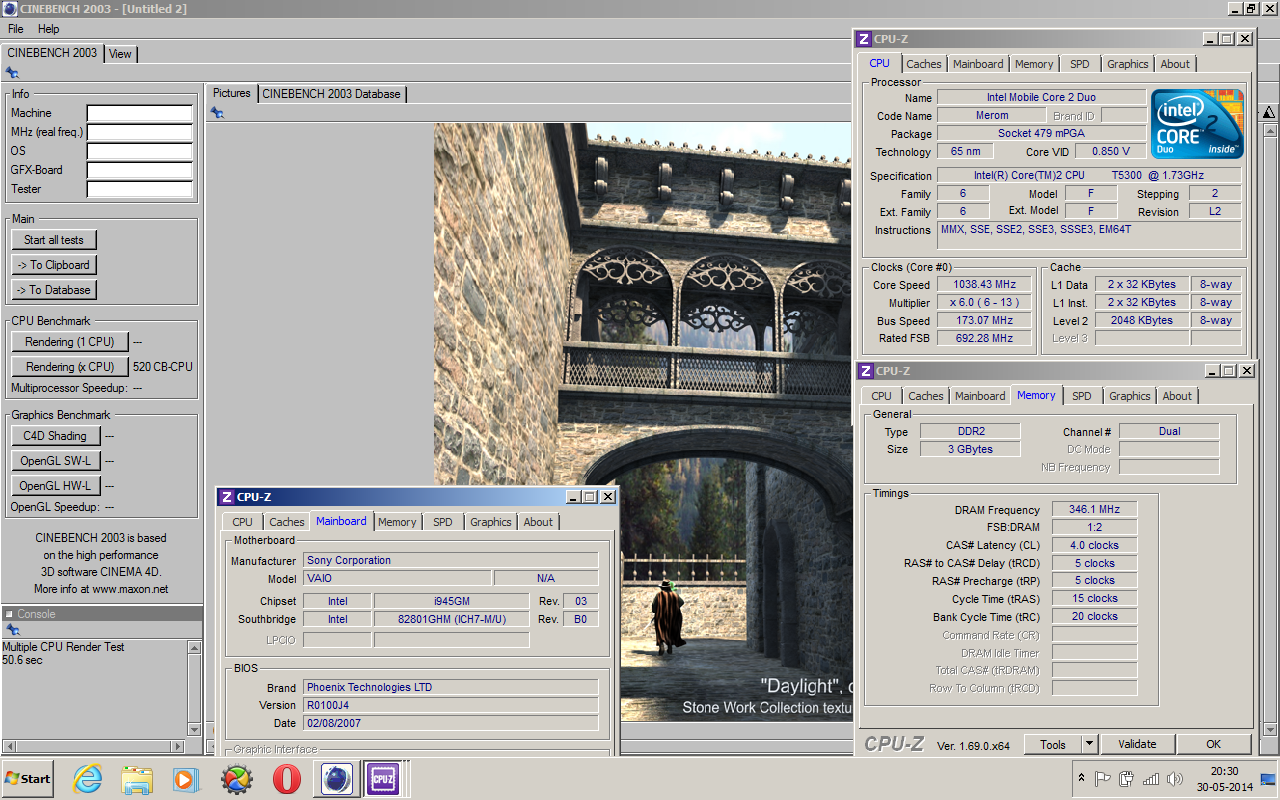Click the CINEBENCH app icon in the title bar

click(10, 9)
